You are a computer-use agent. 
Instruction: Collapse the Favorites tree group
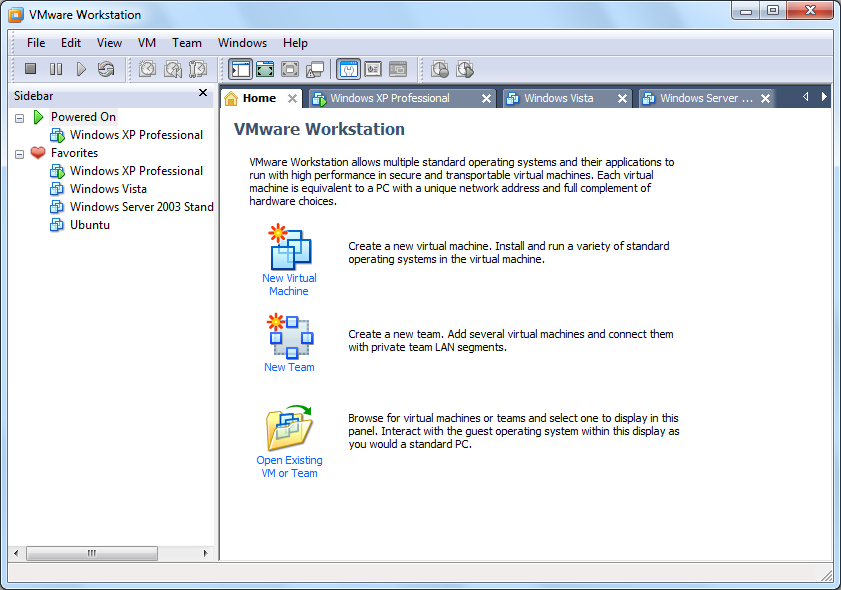point(20,154)
